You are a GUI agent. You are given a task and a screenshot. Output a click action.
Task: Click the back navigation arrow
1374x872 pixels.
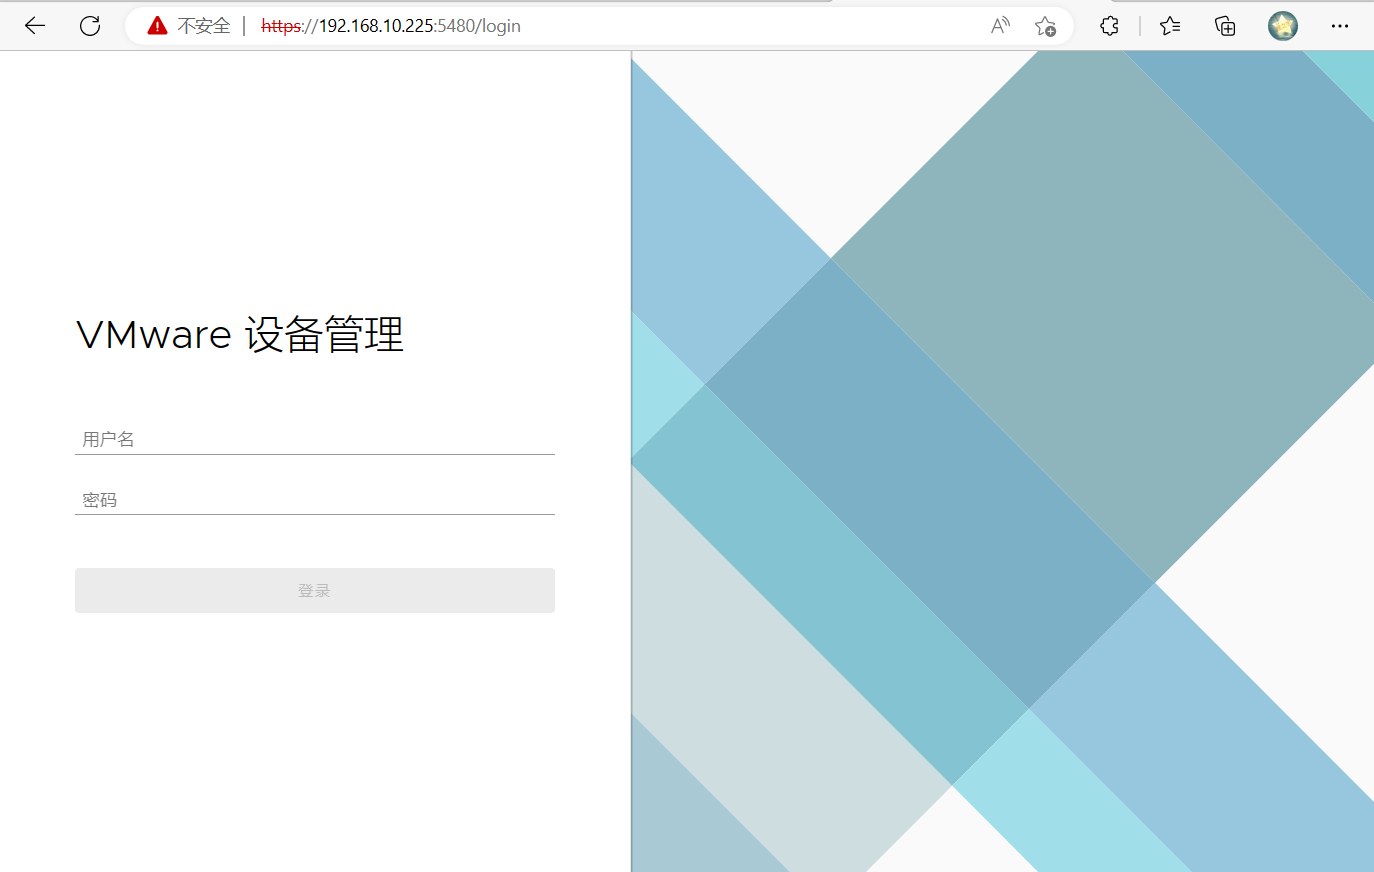tap(34, 25)
